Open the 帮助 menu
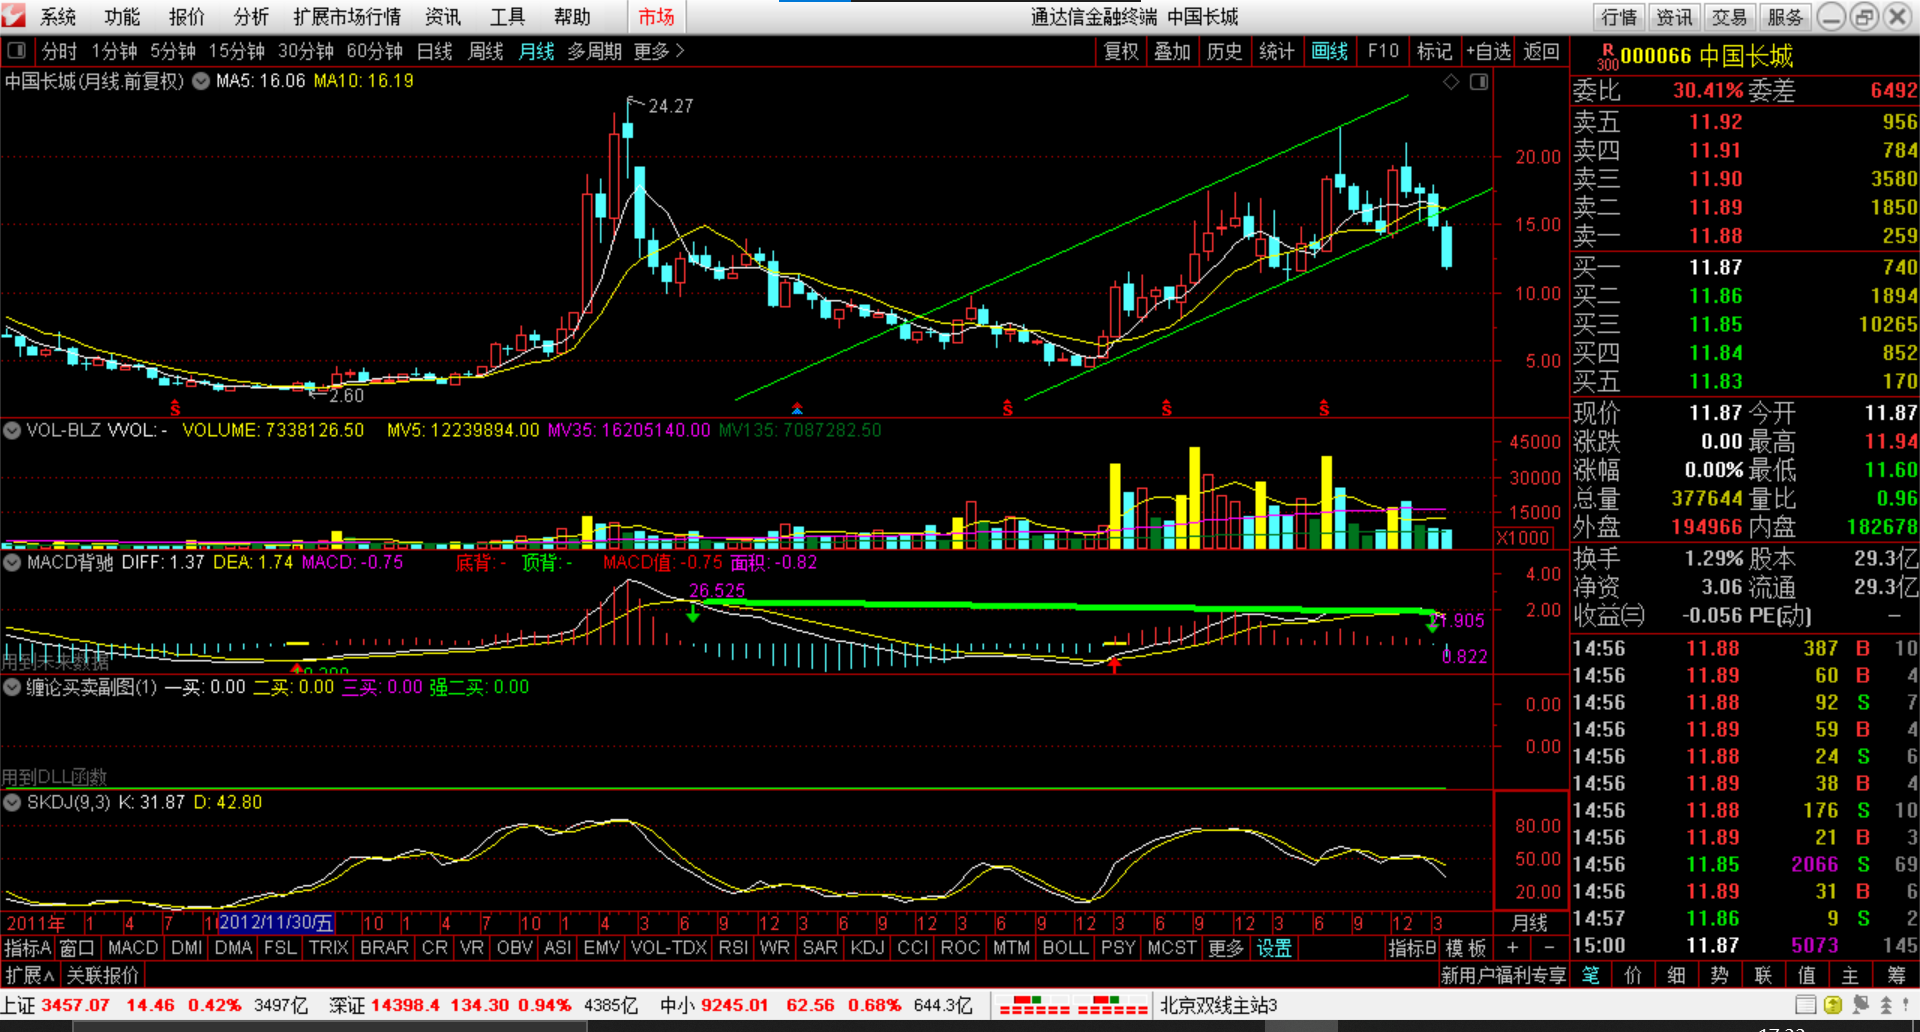 click(x=572, y=17)
